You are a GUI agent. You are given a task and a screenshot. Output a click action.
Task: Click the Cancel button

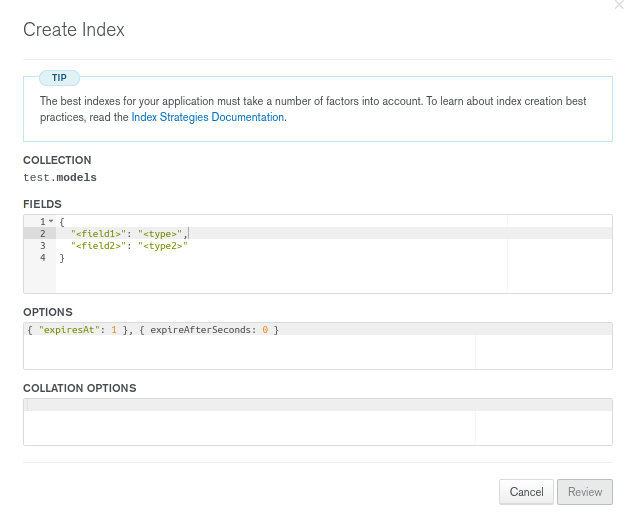click(x=526, y=492)
